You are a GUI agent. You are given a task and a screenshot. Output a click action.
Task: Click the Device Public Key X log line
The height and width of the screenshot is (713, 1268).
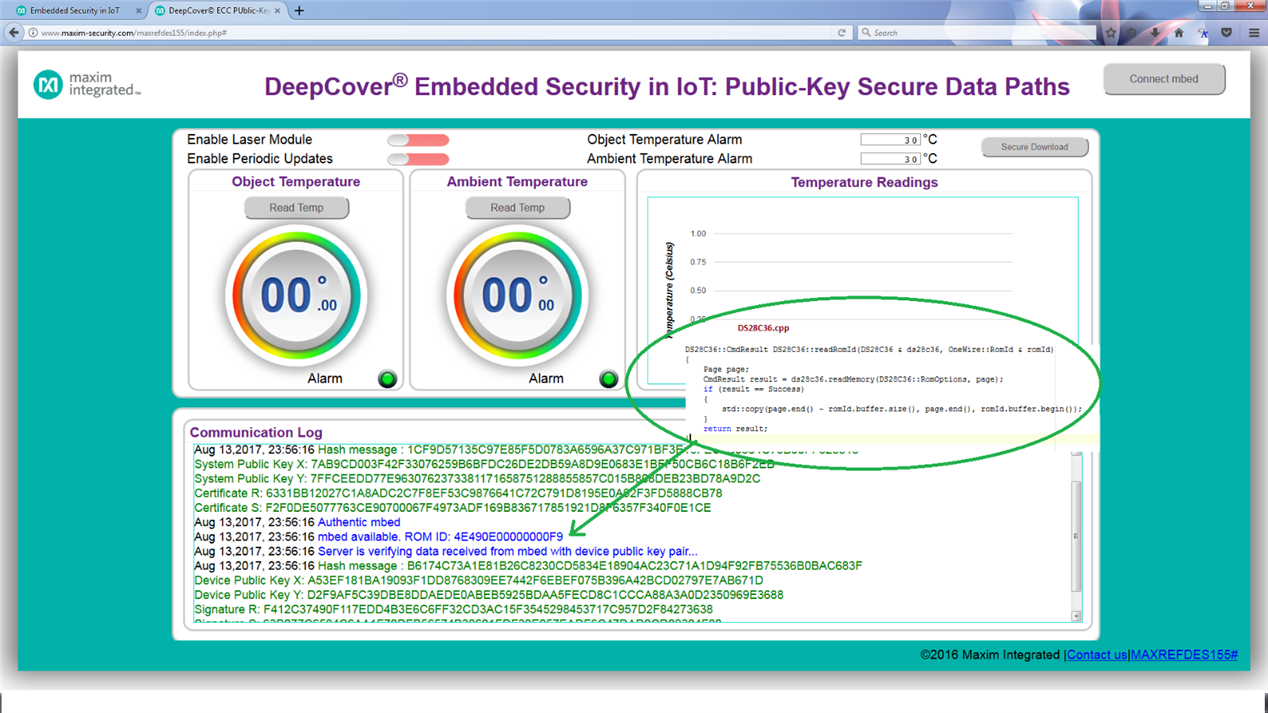(478, 580)
